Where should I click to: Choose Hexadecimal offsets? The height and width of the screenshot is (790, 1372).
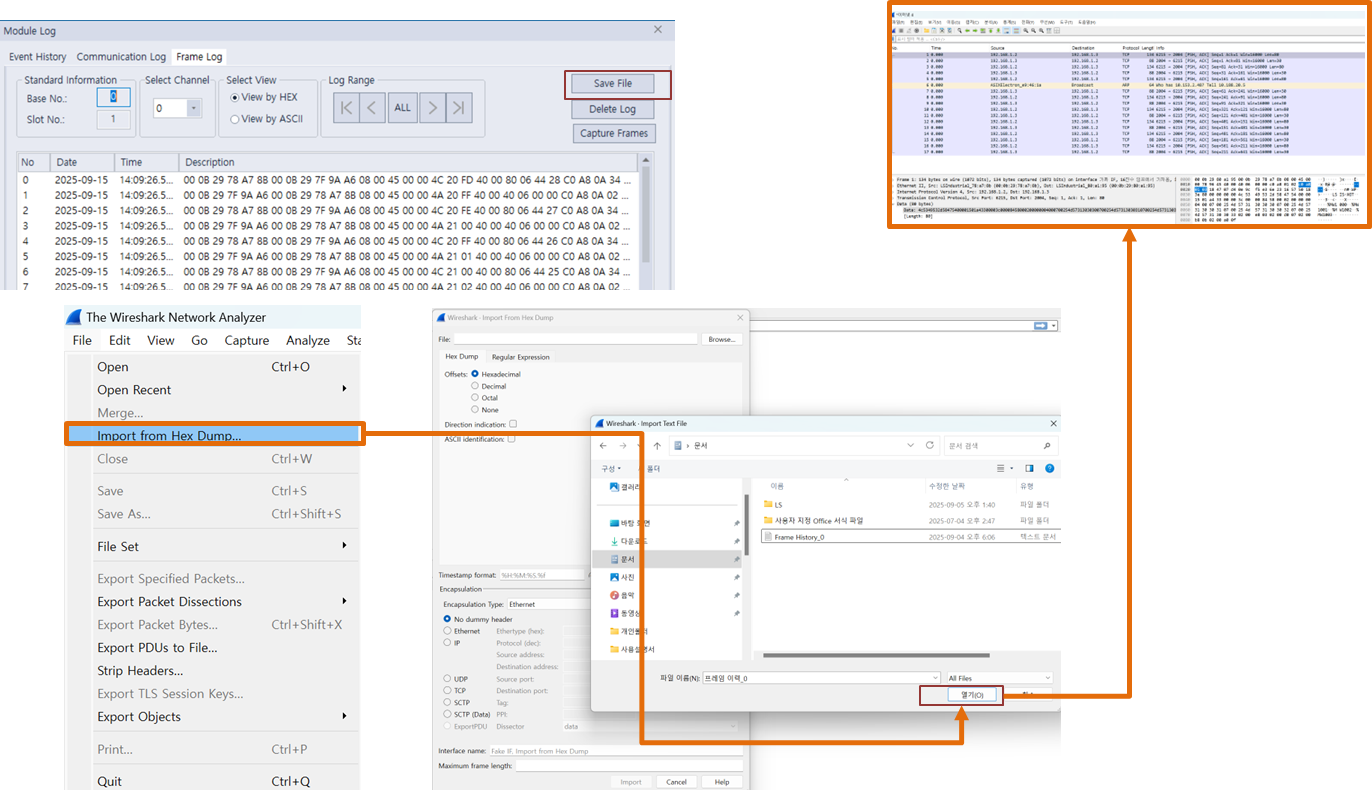[496, 374]
